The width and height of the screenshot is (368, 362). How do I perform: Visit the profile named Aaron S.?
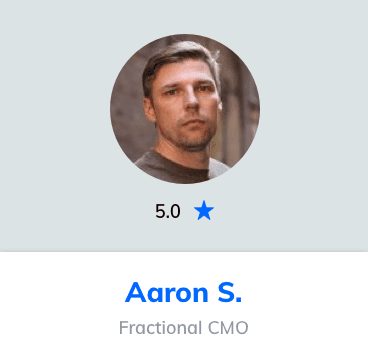183,292
